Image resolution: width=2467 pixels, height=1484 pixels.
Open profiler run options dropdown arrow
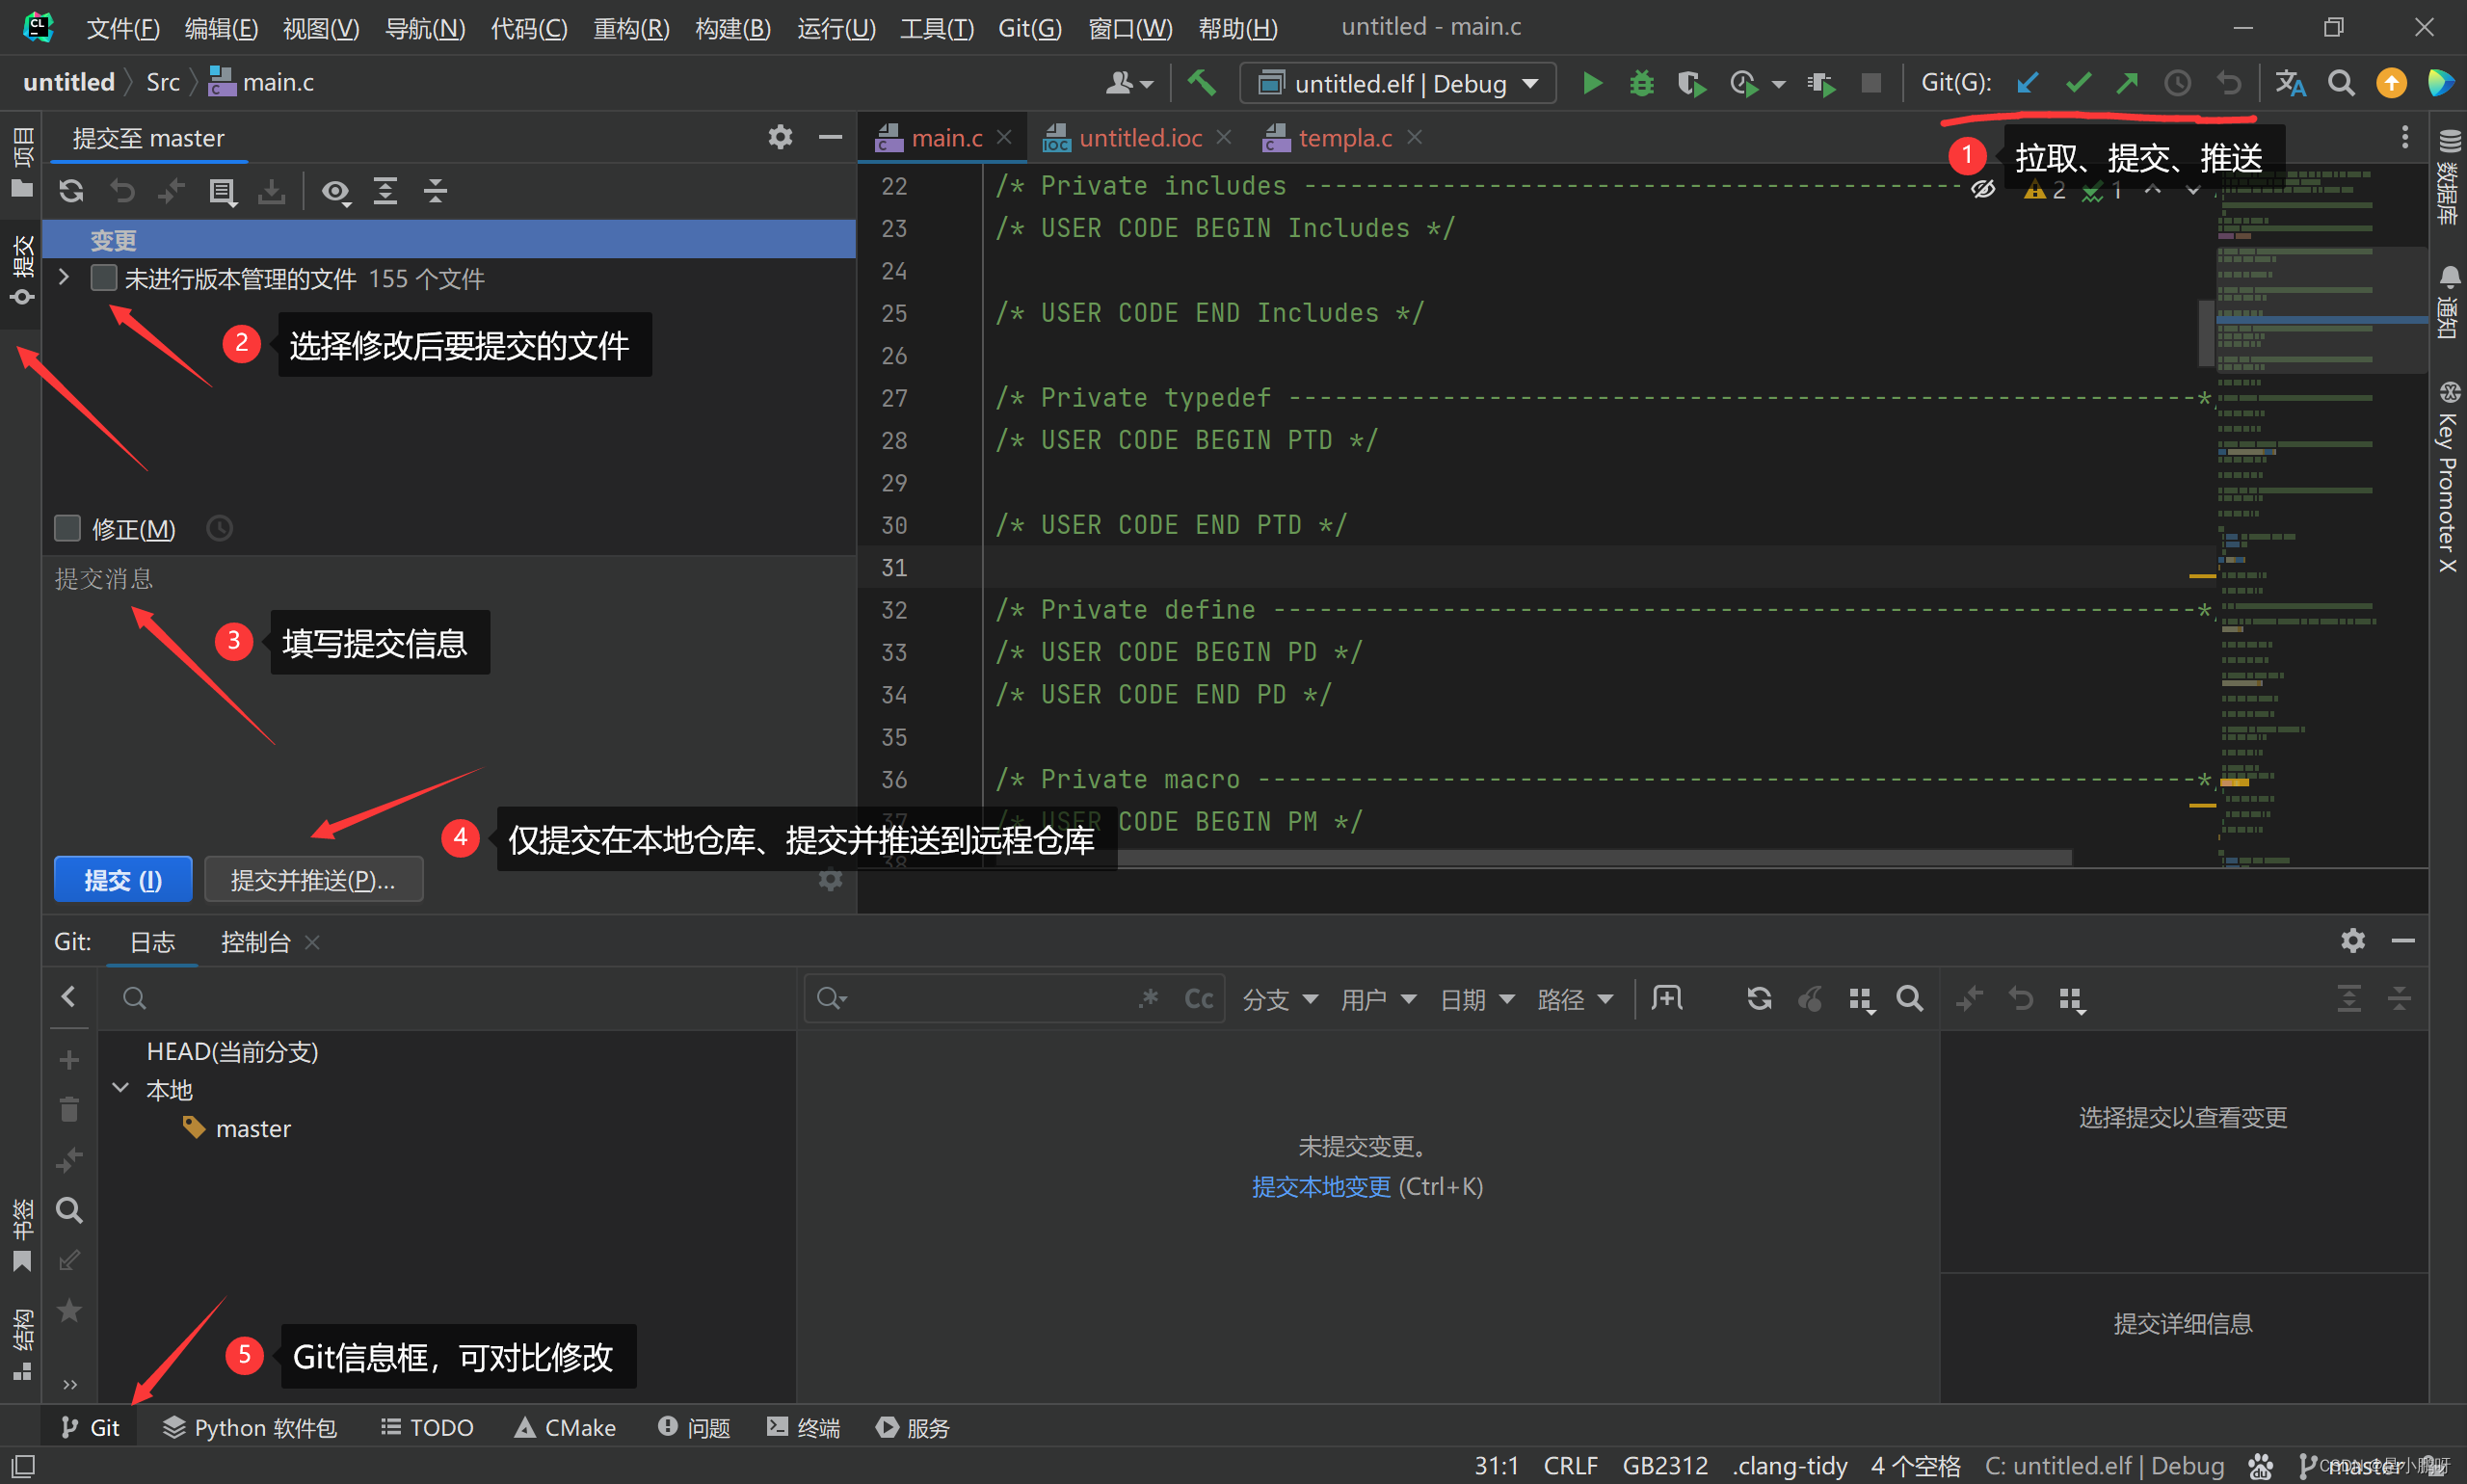point(1779,84)
